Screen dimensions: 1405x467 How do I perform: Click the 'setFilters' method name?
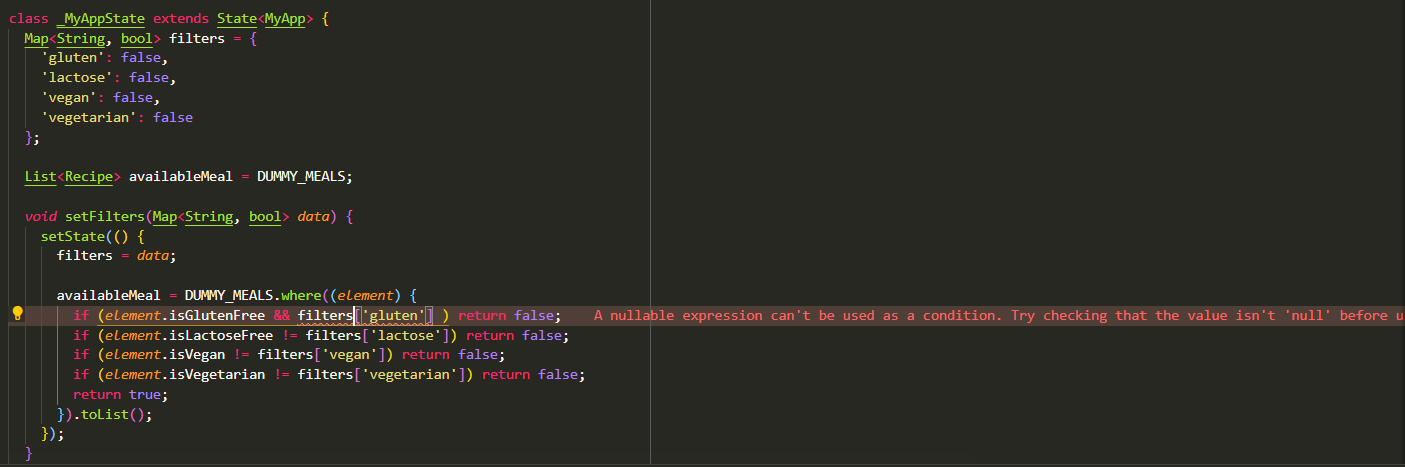pyautogui.click(x=105, y=217)
